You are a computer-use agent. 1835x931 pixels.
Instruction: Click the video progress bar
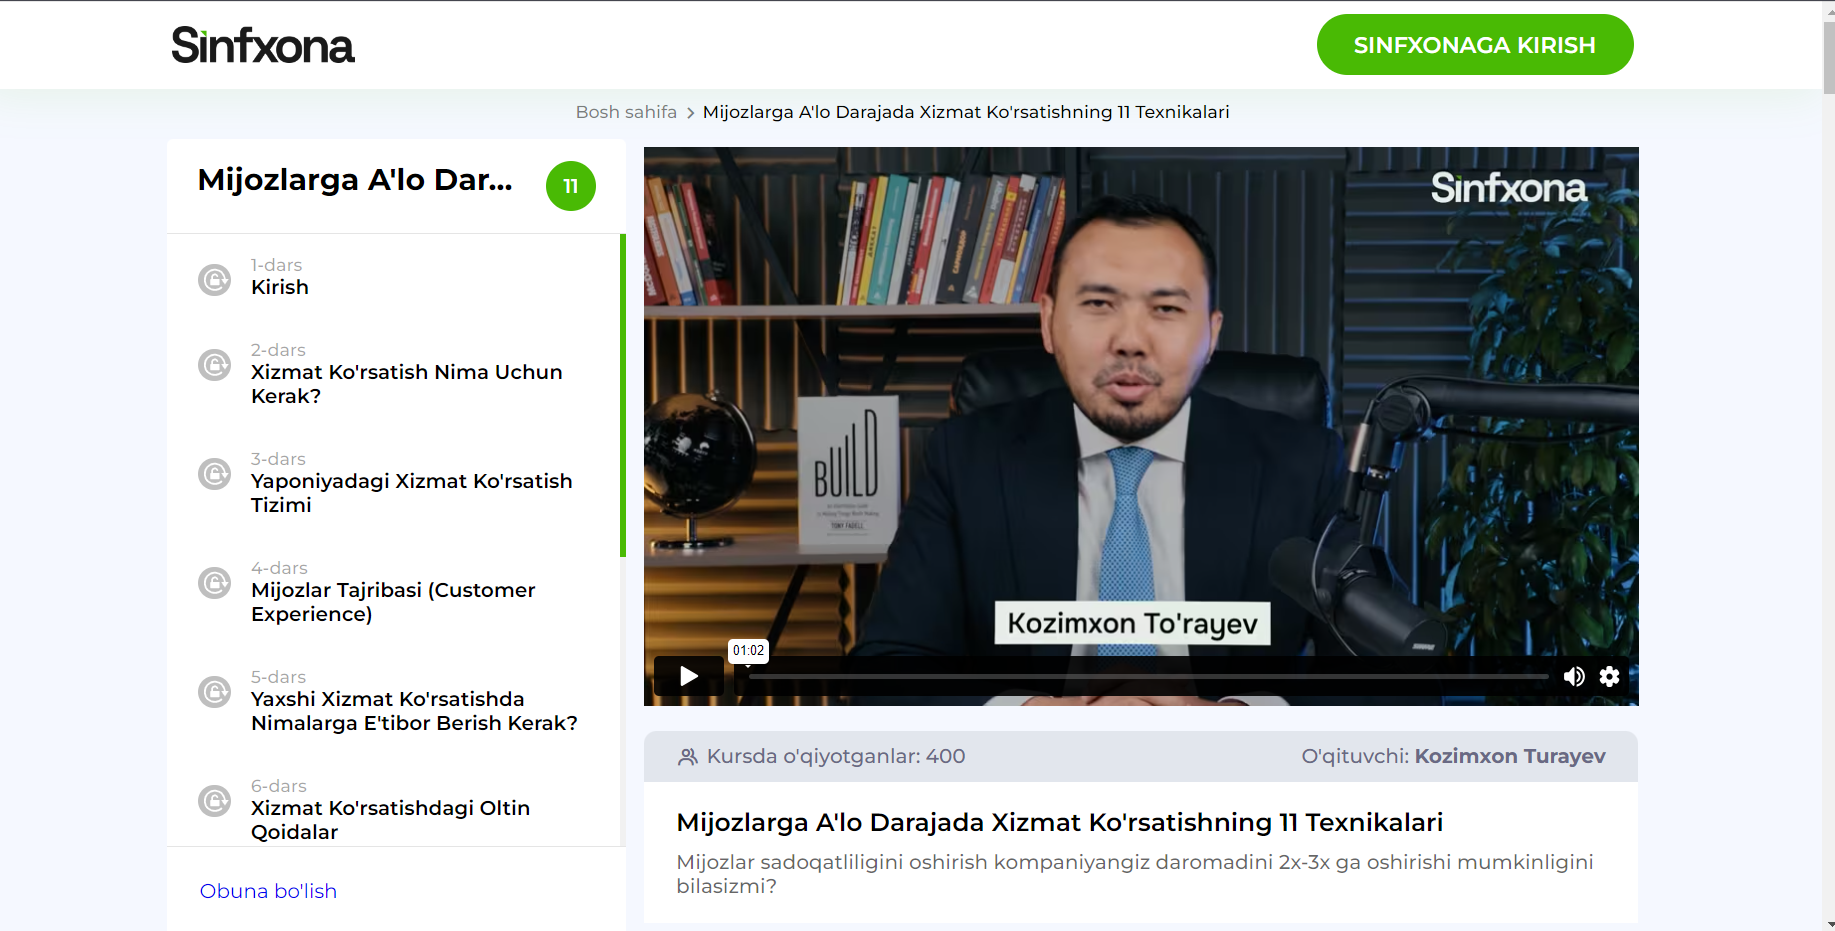(x=1148, y=677)
